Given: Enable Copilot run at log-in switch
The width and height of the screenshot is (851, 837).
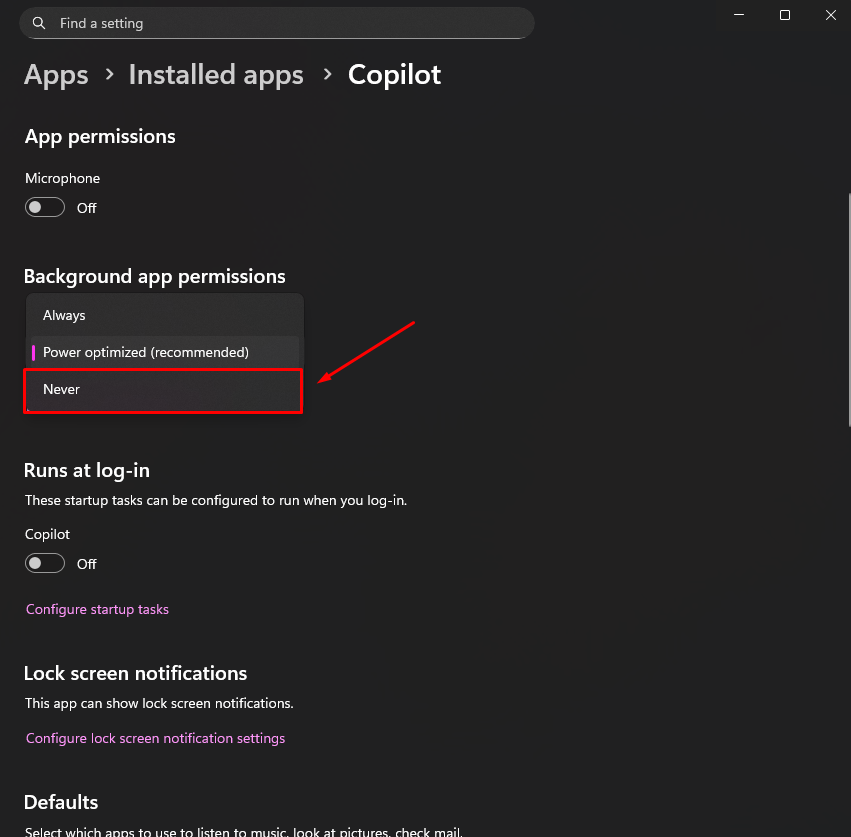Looking at the screenshot, I should pyautogui.click(x=45, y=563).
